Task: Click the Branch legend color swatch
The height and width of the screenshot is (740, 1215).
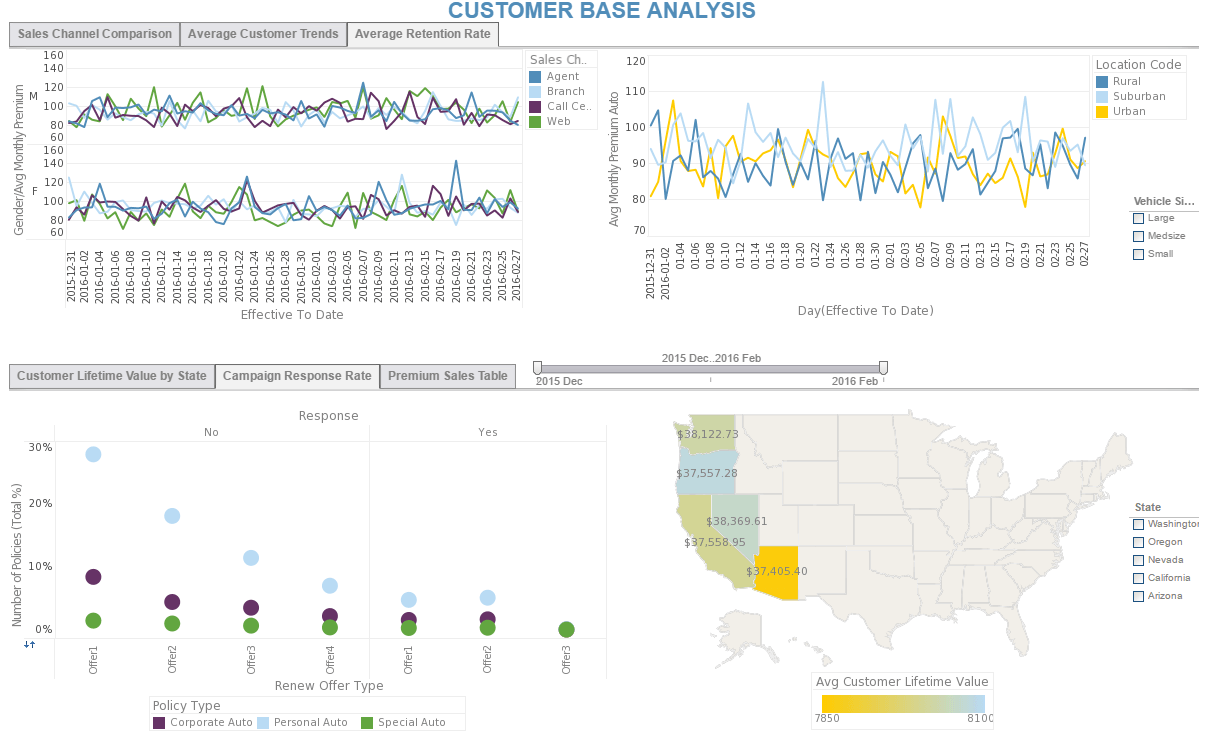Action: (535, 91)
